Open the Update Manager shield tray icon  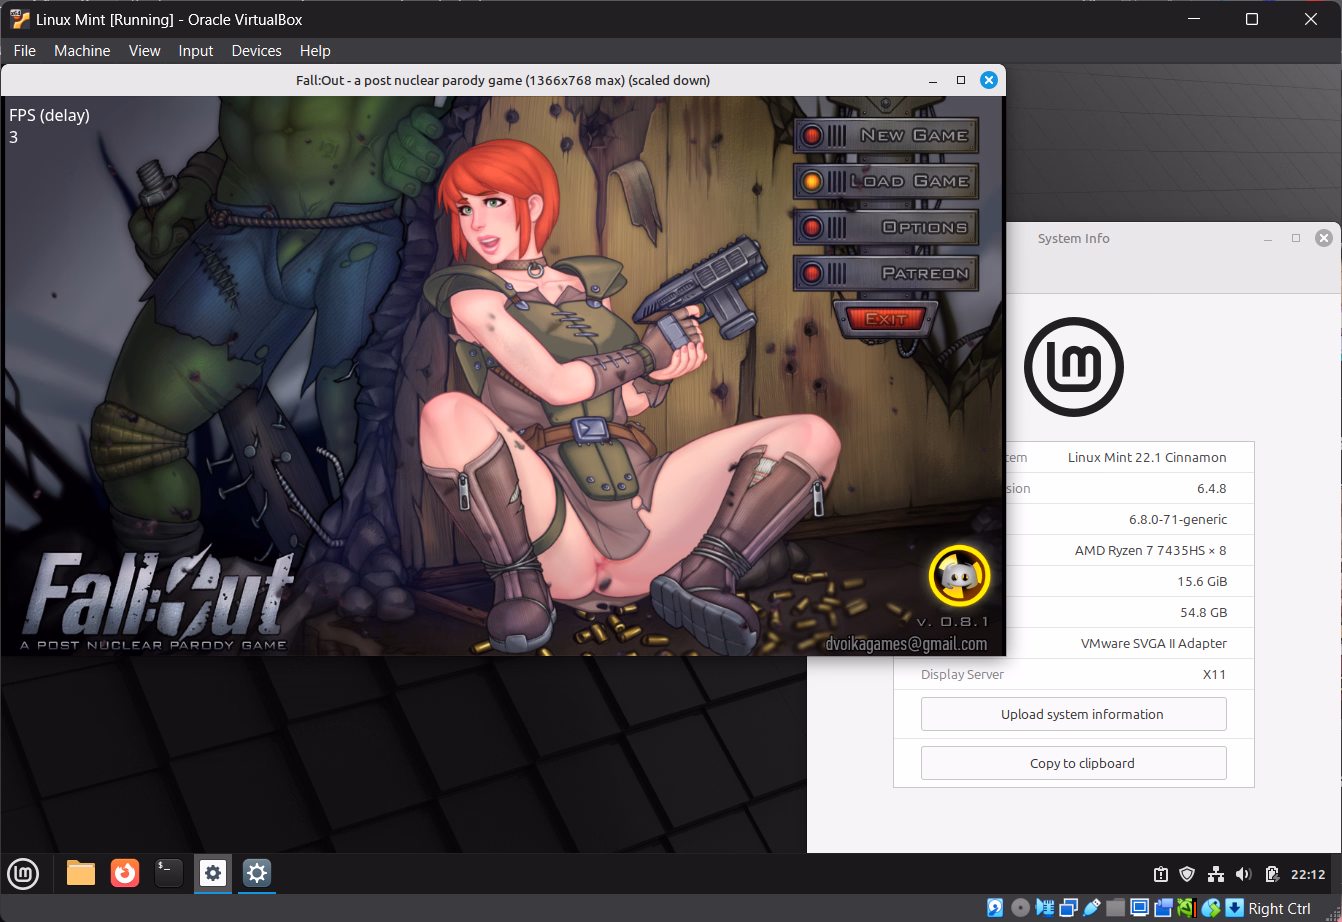point(1188,874)
